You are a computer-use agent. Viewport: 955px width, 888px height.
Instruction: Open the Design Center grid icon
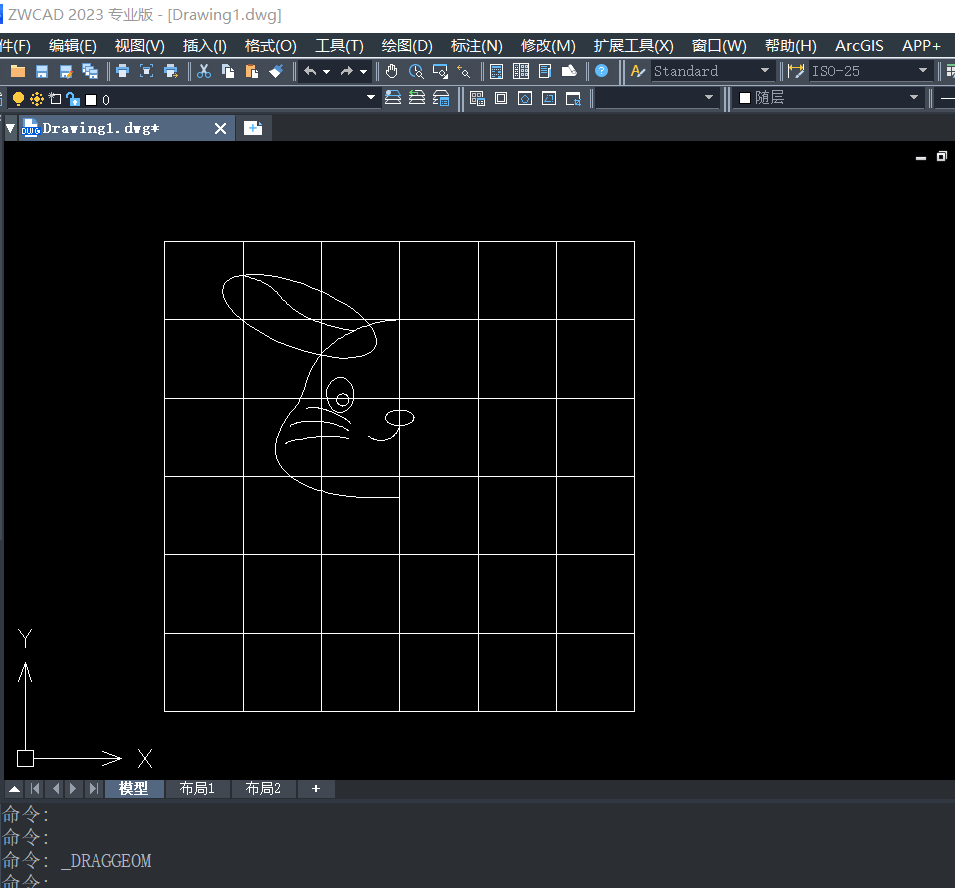[x=521, y=71]
